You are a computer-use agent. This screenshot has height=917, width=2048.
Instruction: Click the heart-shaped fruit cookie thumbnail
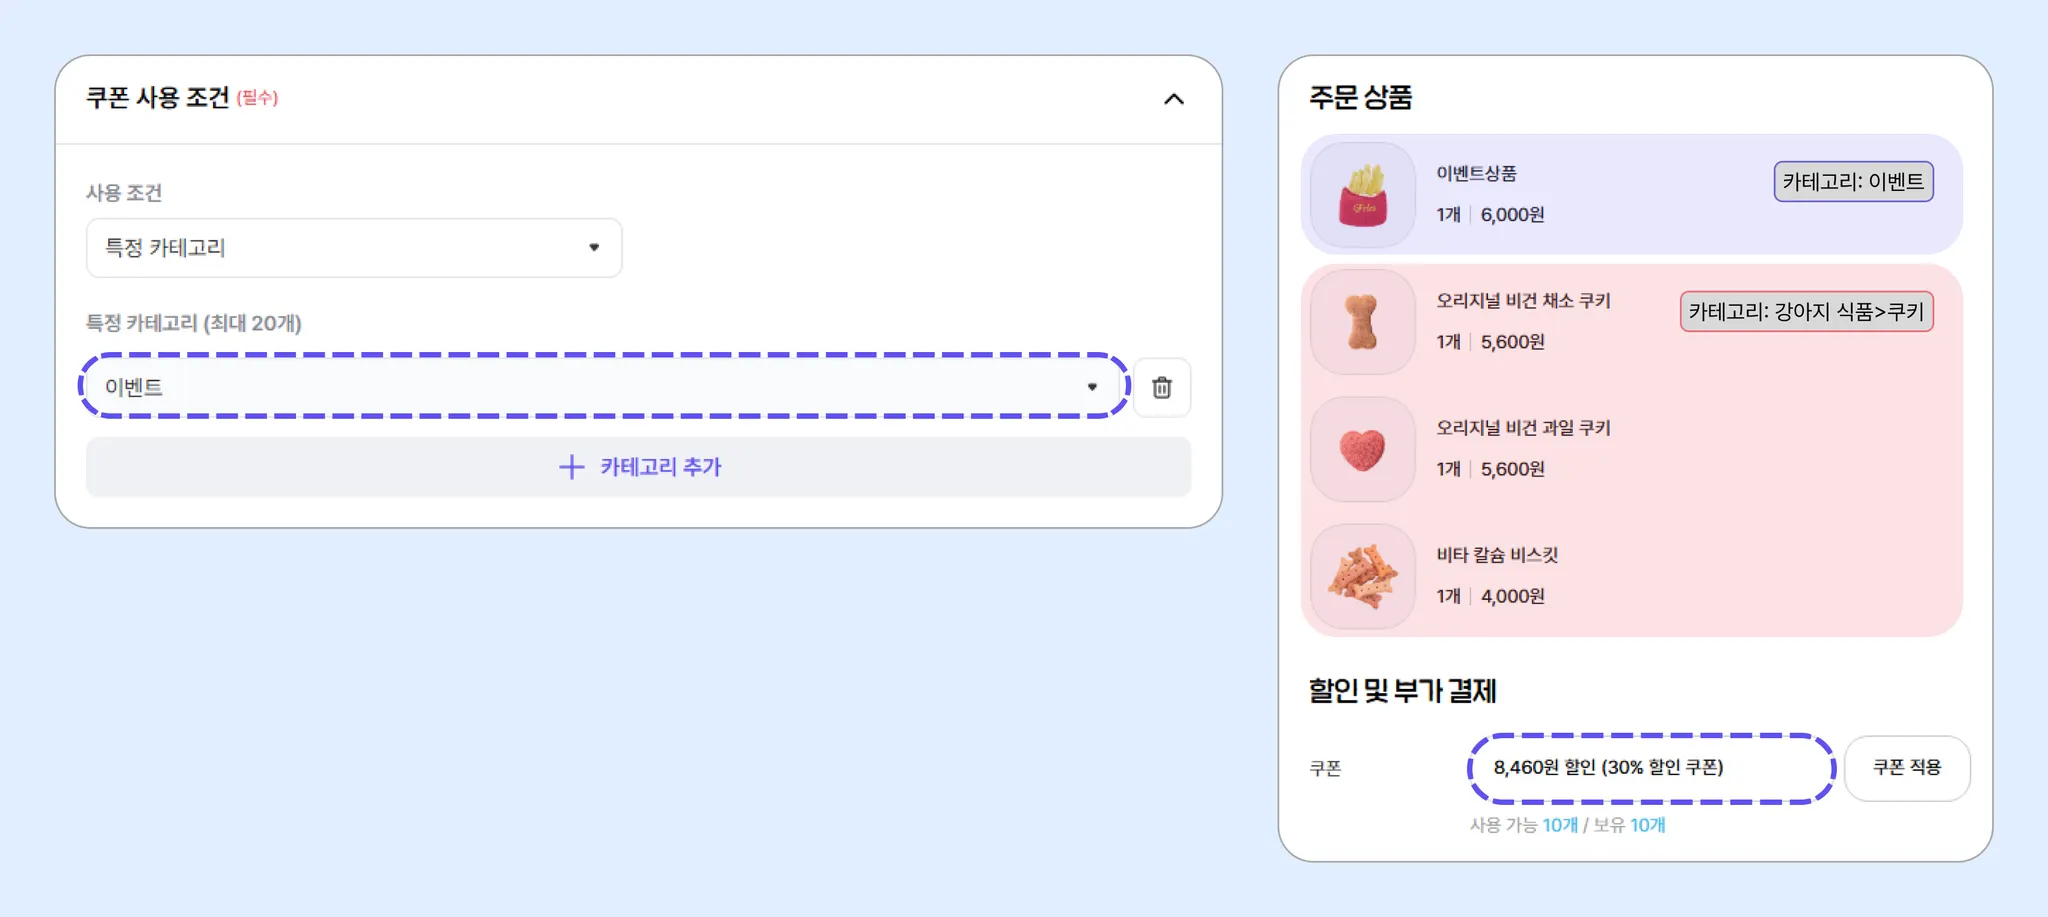(1362, 449)
